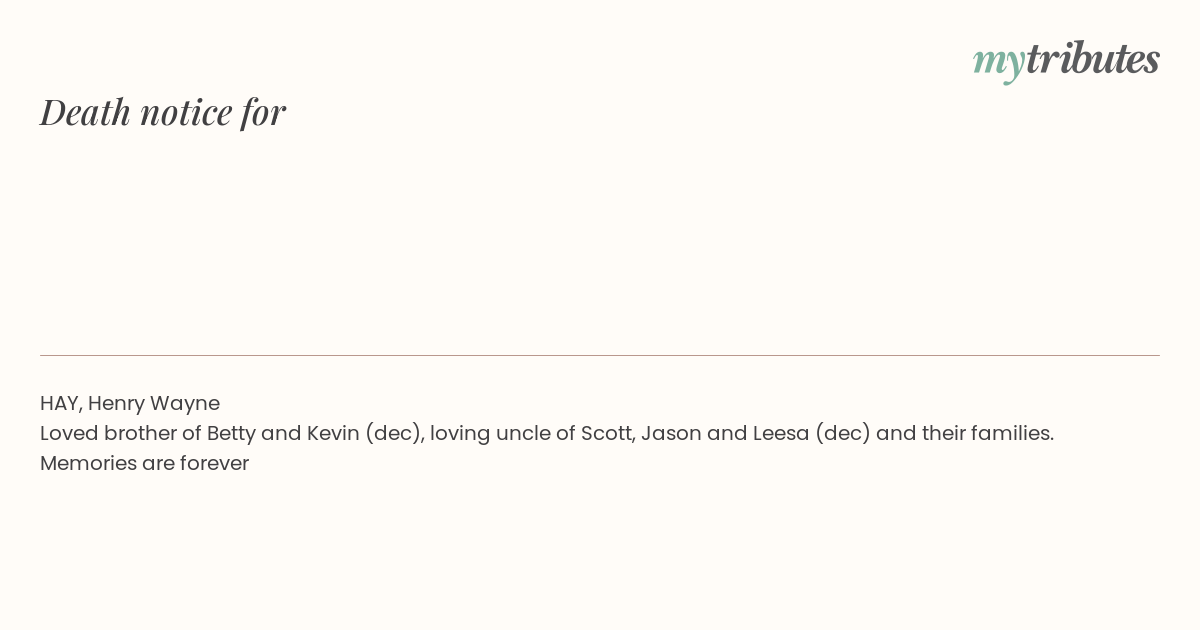Click the first "(dec)" after Kevin
The image size is (1200, 630).
(x=392, y=433)
